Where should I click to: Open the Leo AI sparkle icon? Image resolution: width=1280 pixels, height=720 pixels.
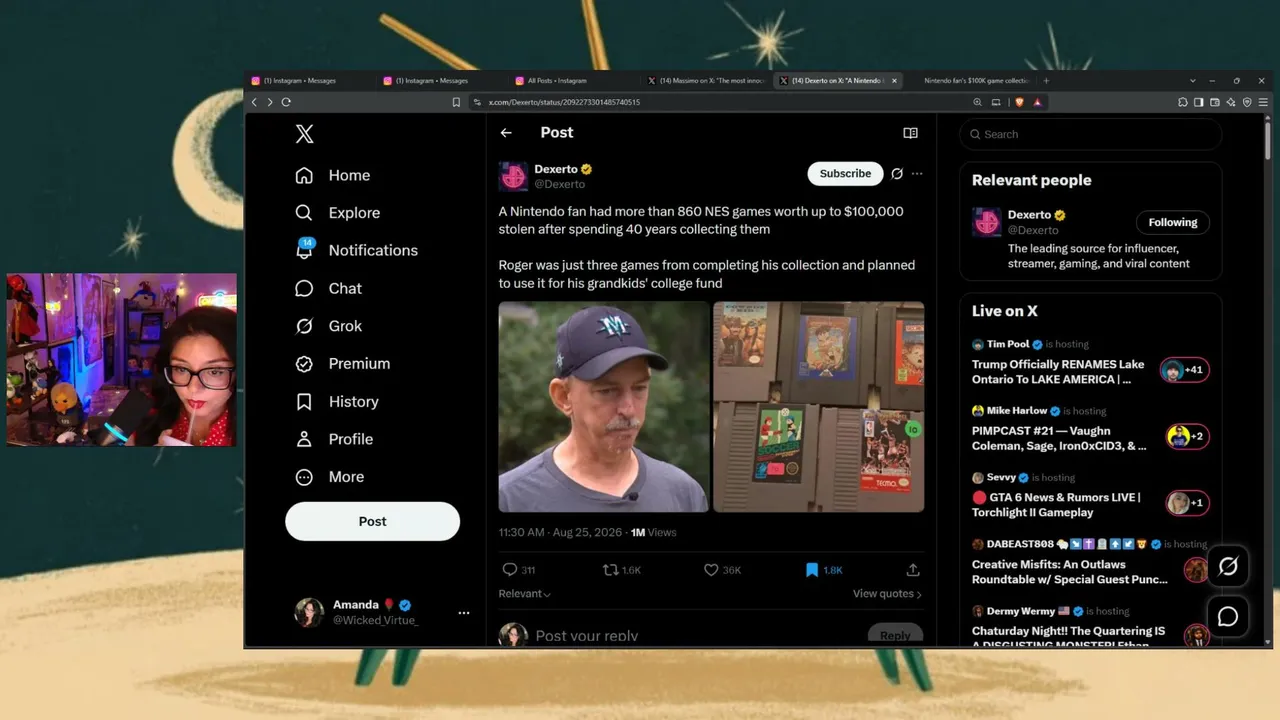point(1231,102)
